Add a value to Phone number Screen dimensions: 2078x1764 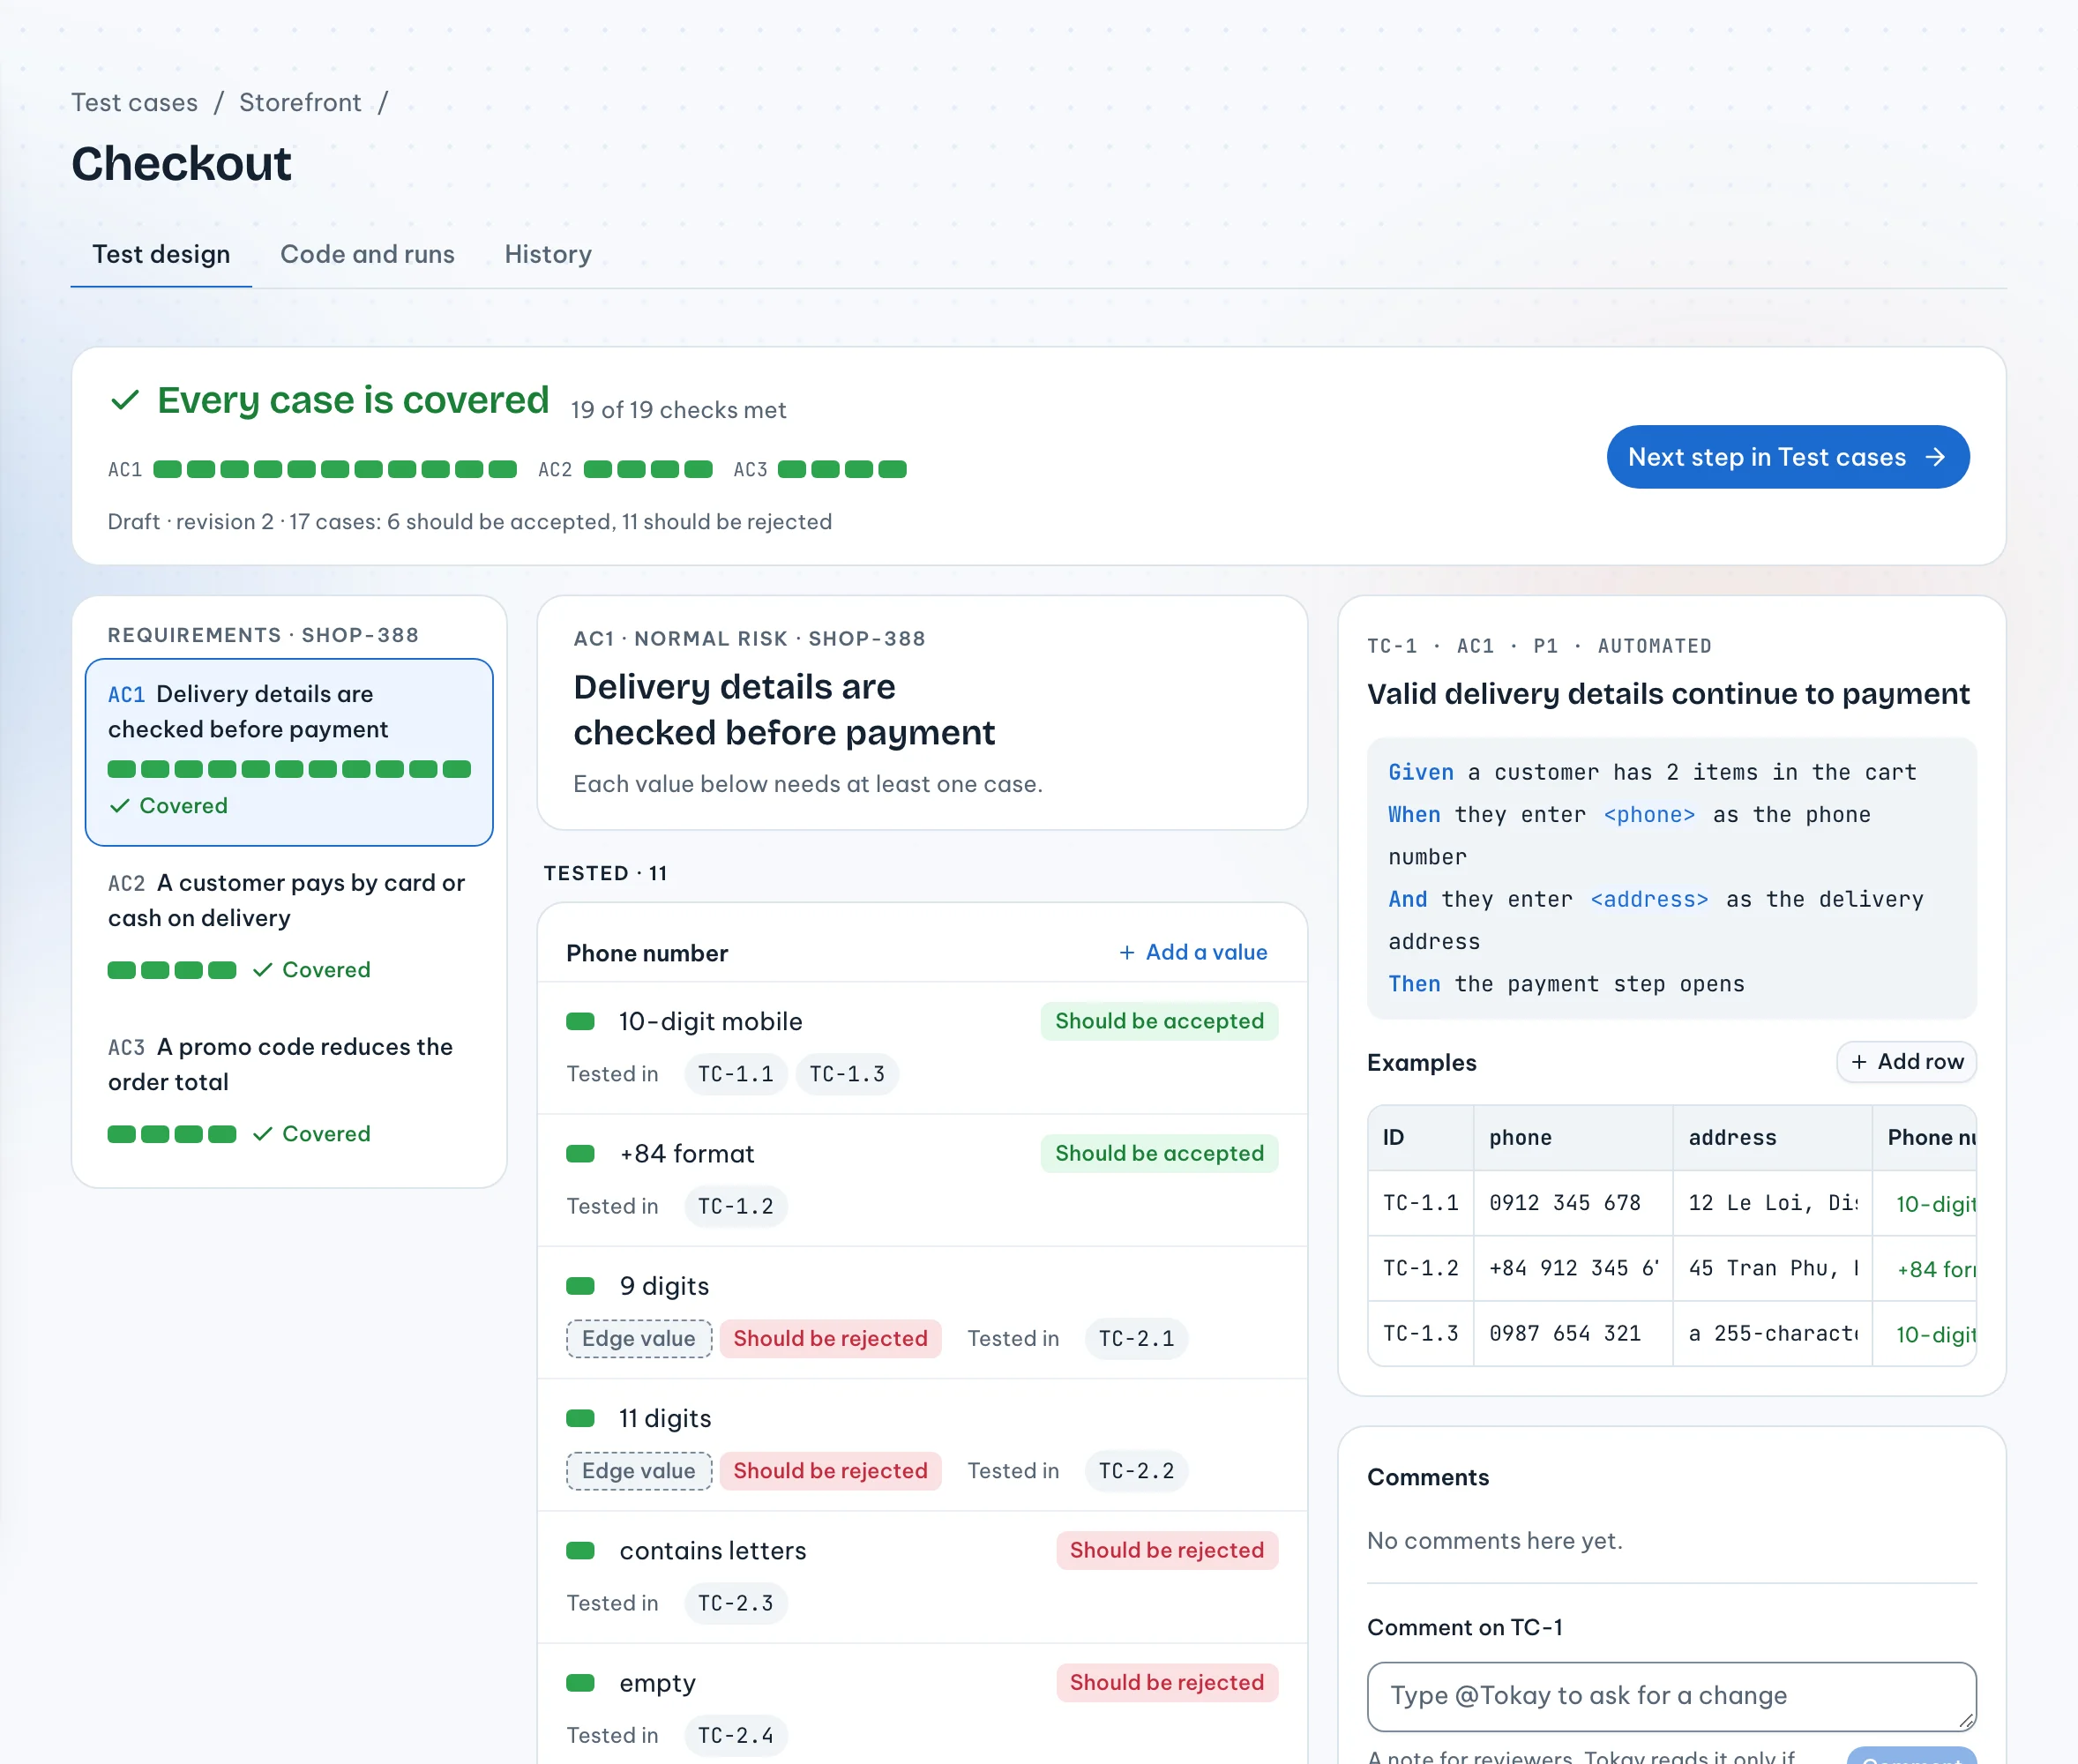(1193, 952)
